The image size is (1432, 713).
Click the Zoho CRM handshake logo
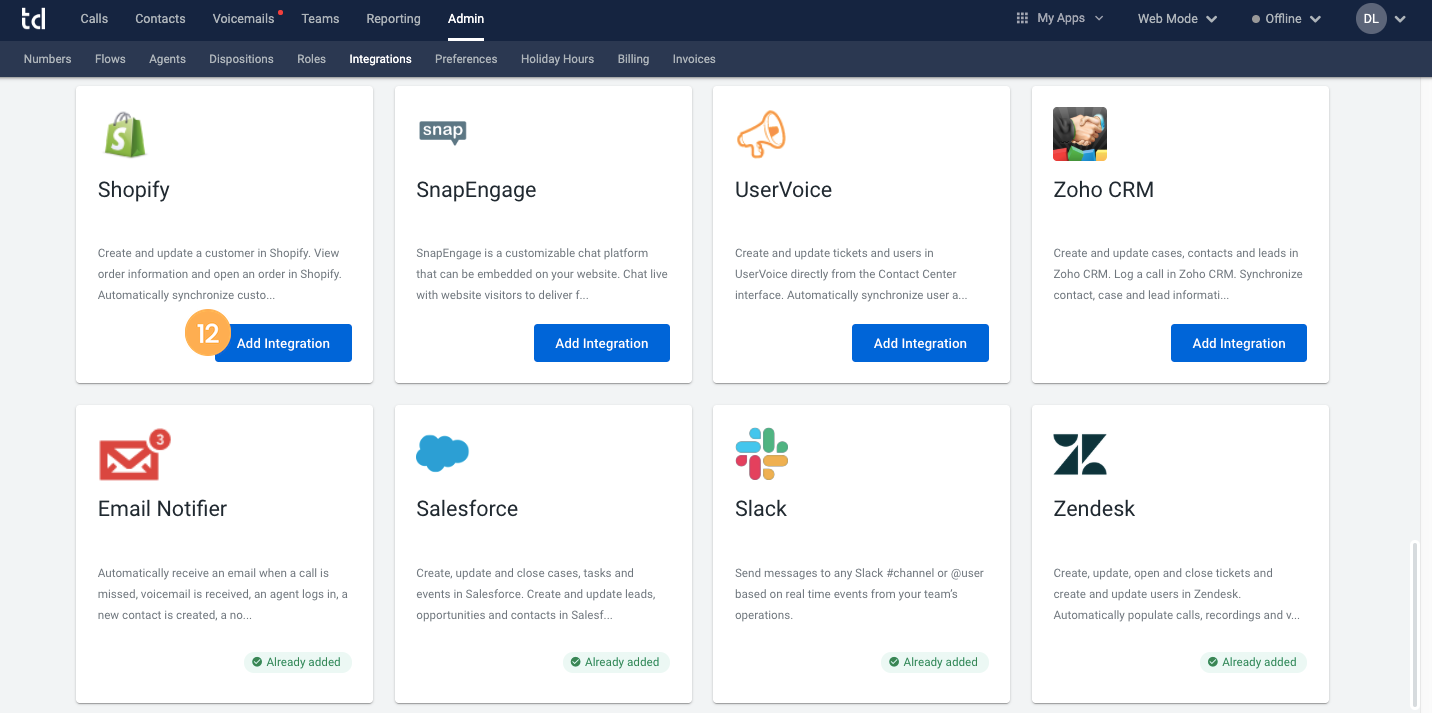point(1080,133)
